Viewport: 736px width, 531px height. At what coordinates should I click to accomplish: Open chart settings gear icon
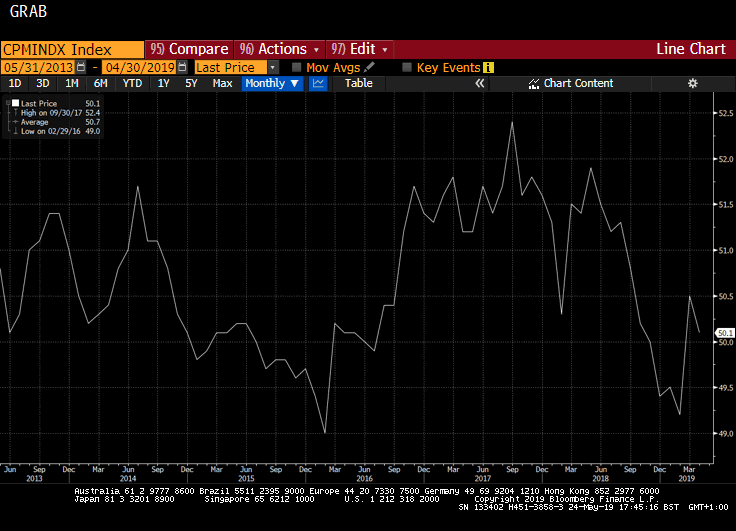pyautogui.click(x=692, y=84)
